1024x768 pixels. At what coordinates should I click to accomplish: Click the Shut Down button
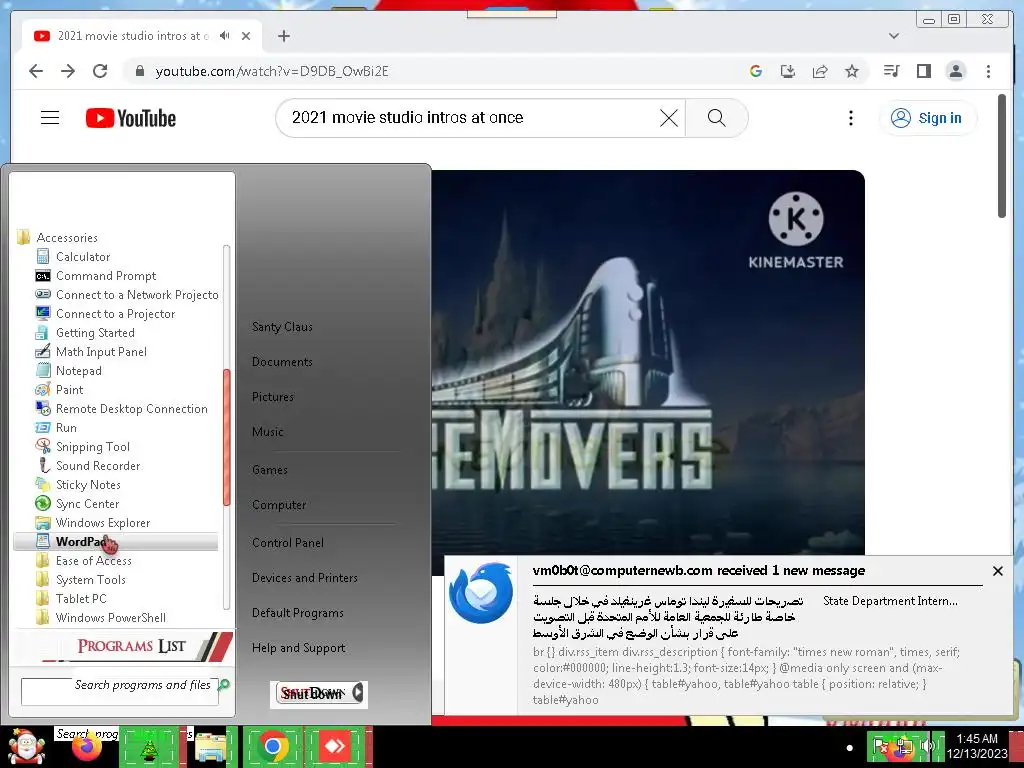(x=313, y=694)
